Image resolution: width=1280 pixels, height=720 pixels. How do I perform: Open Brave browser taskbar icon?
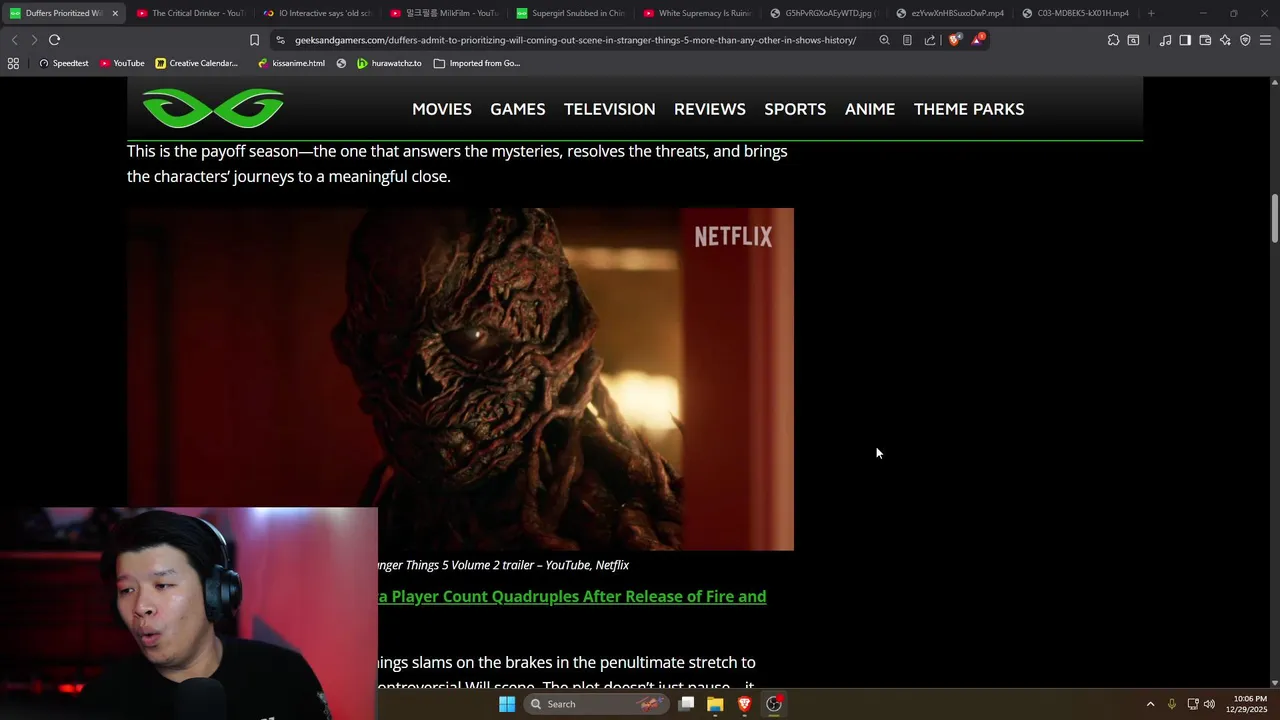click(744, 704)
